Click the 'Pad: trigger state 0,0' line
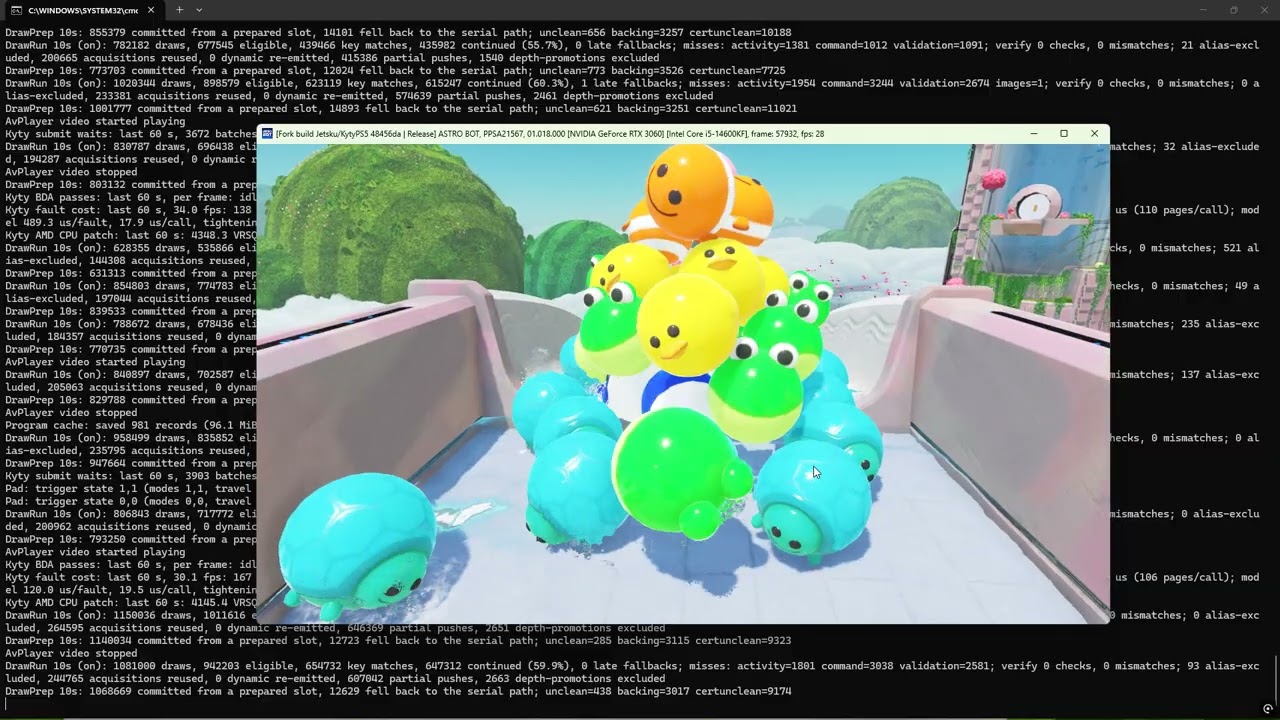This screenshot has width=1280, height=720. 131,500
